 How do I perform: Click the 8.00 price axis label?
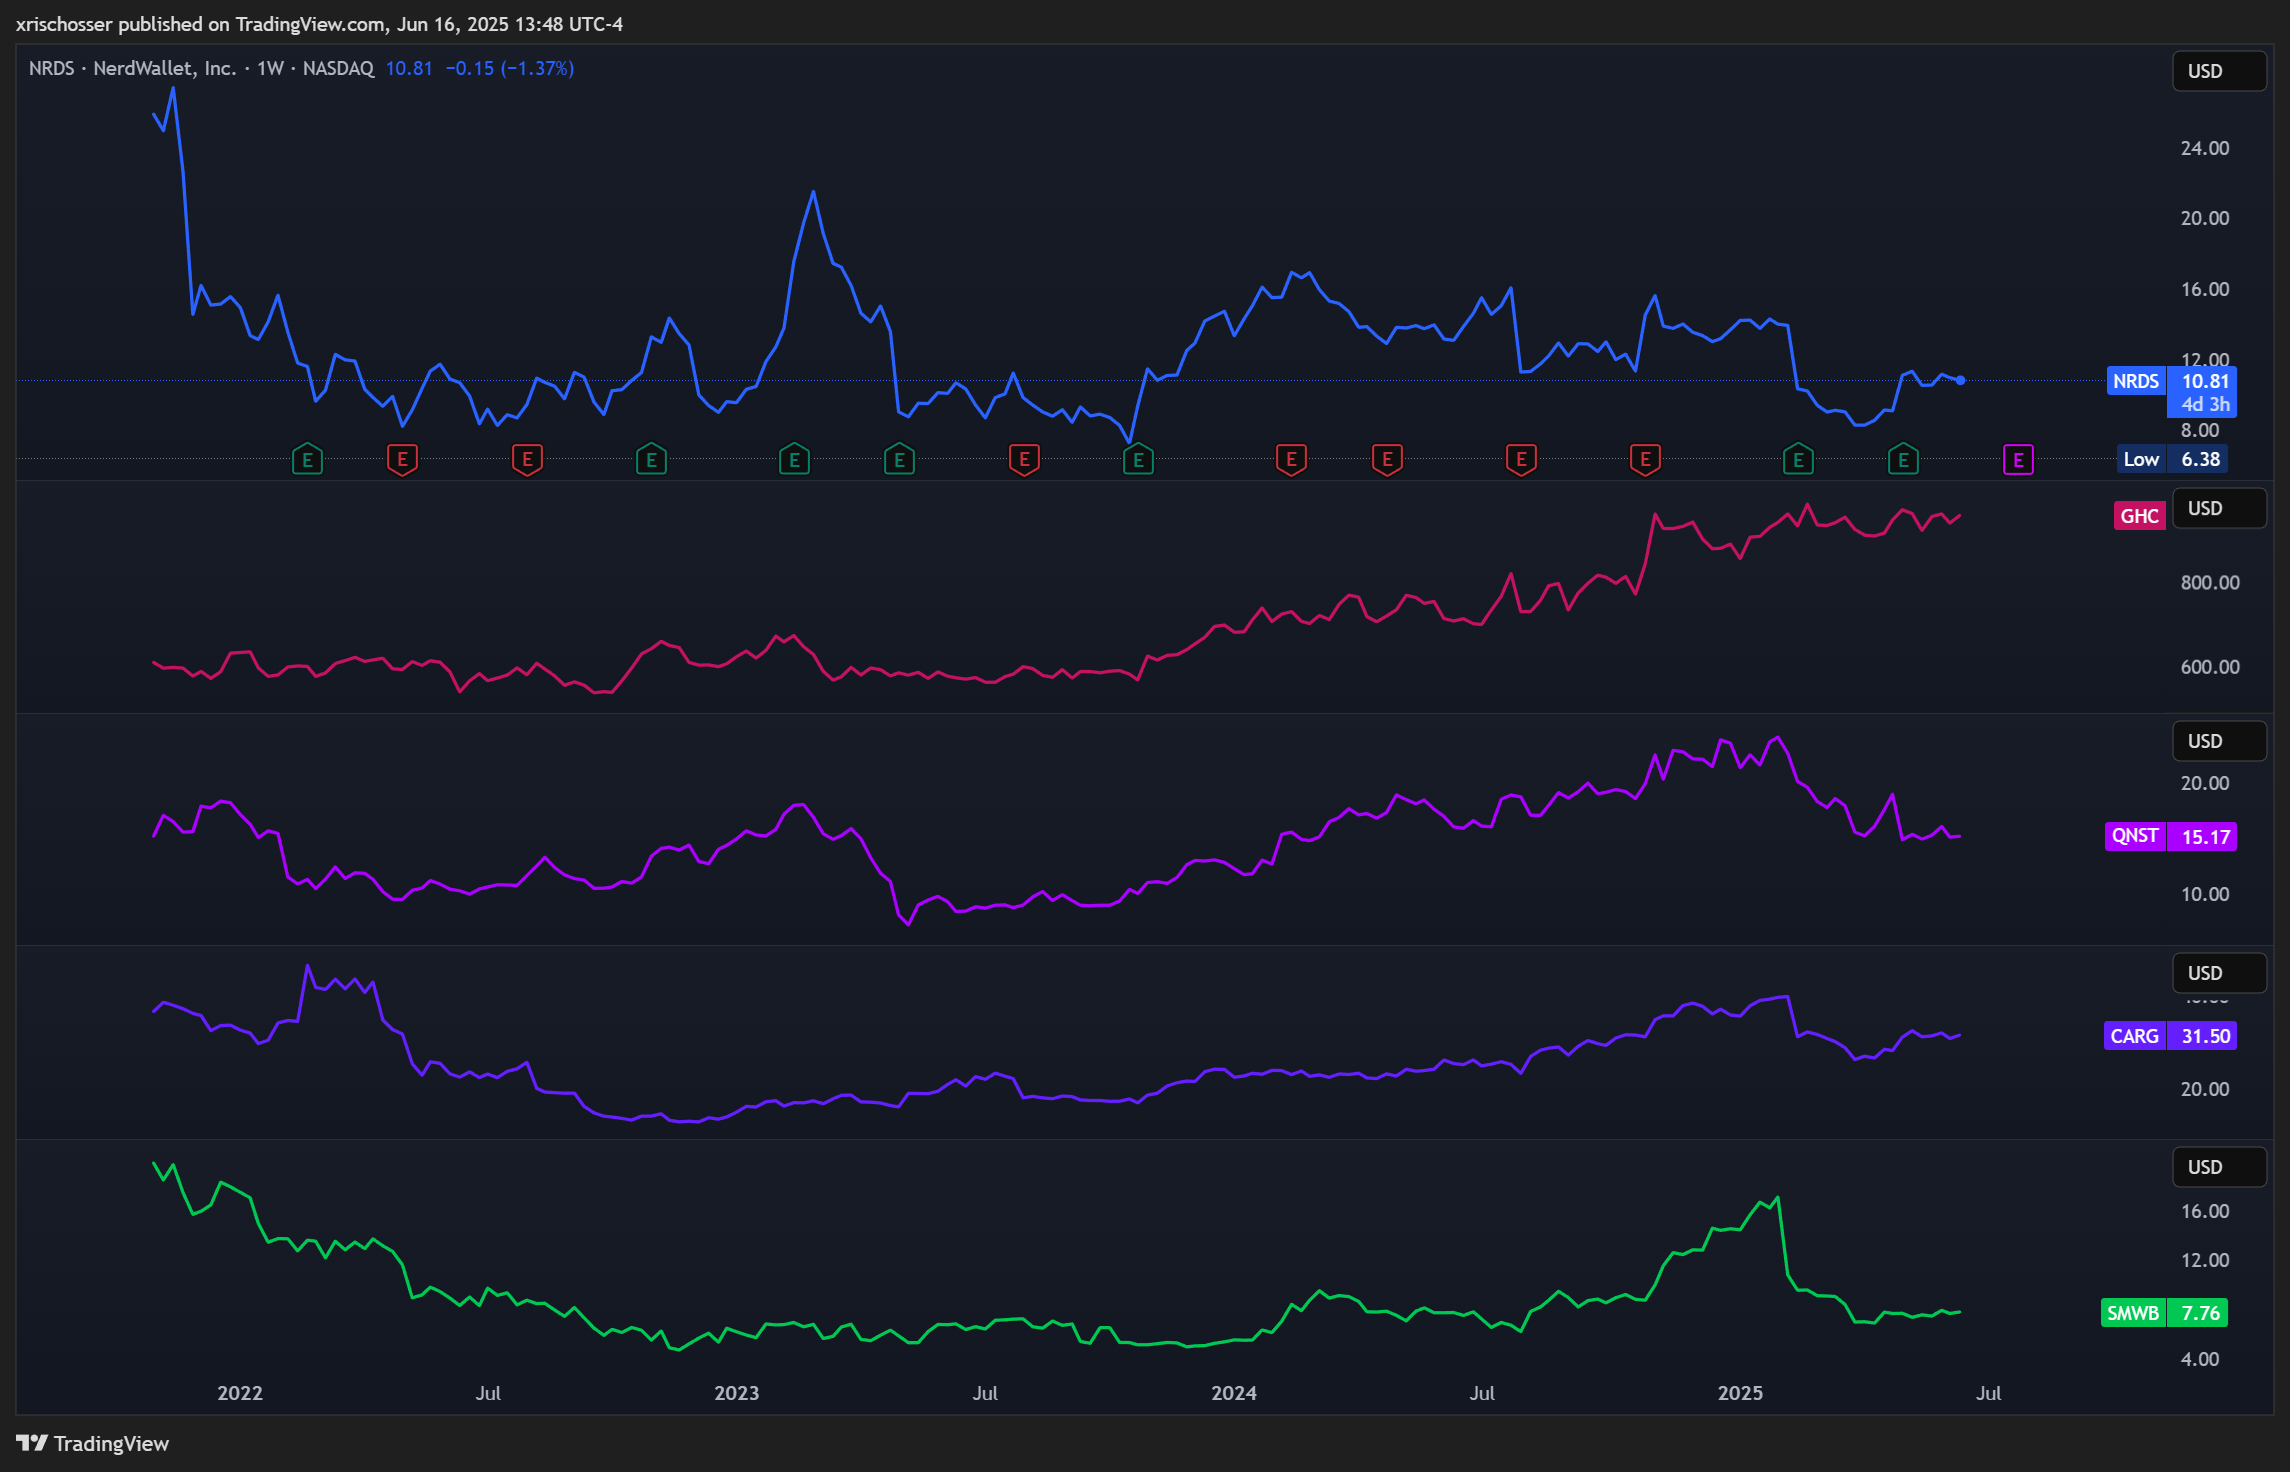pos(2200,430)
